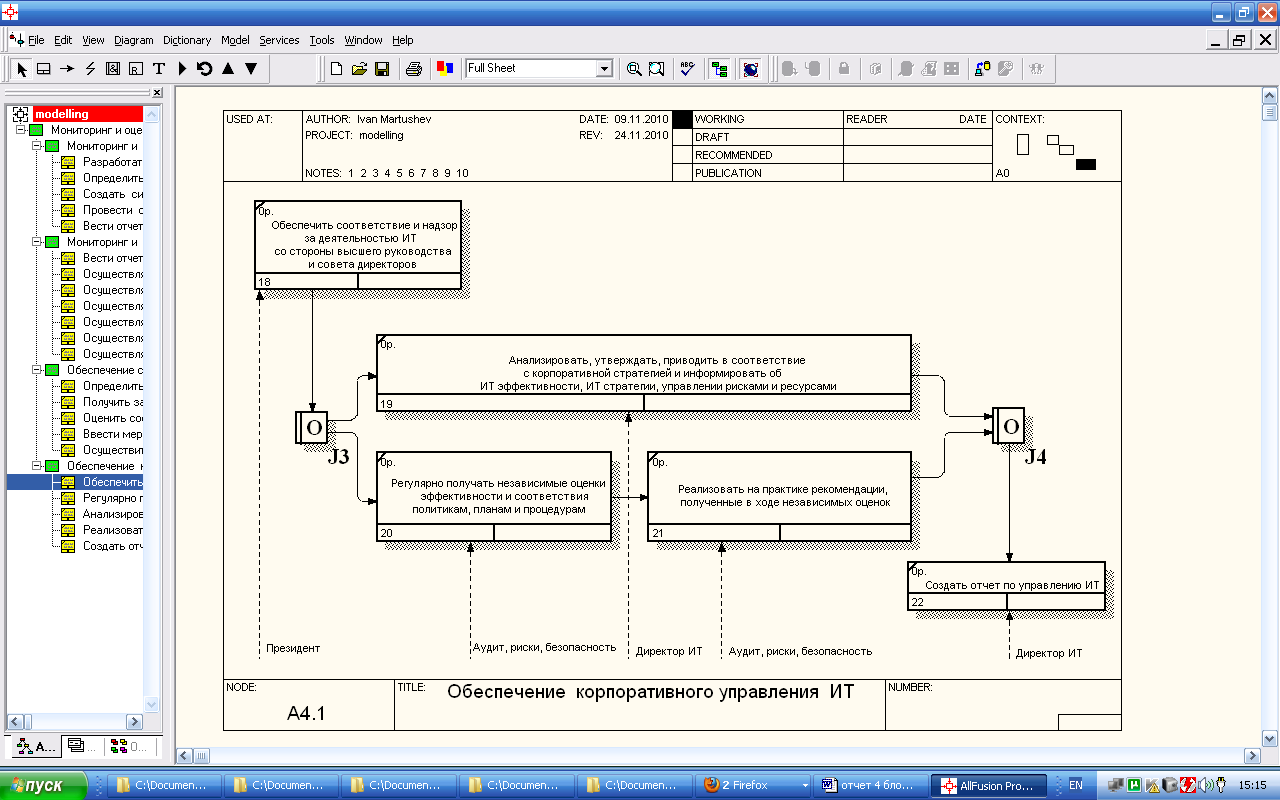Switch to the Activities explorer tab
This screenshot has height=800, width=1280.
36,746
